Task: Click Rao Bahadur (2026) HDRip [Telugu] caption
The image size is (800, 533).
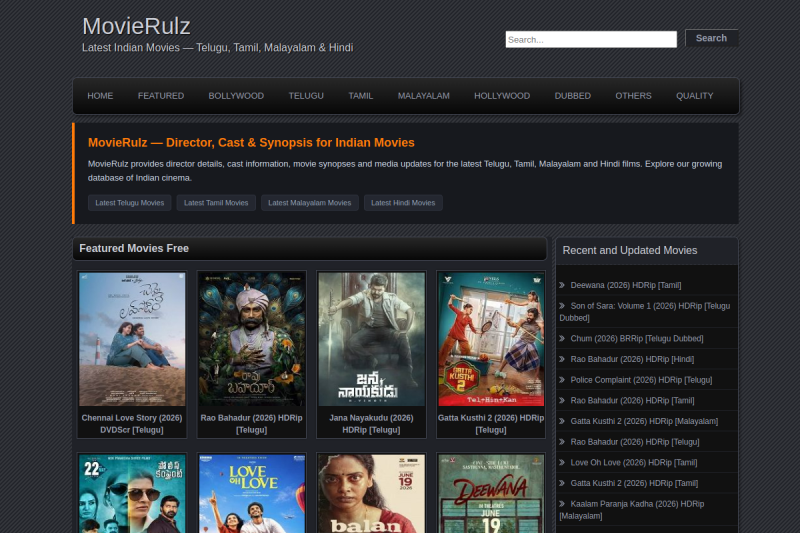Action: tap(252, 424)
